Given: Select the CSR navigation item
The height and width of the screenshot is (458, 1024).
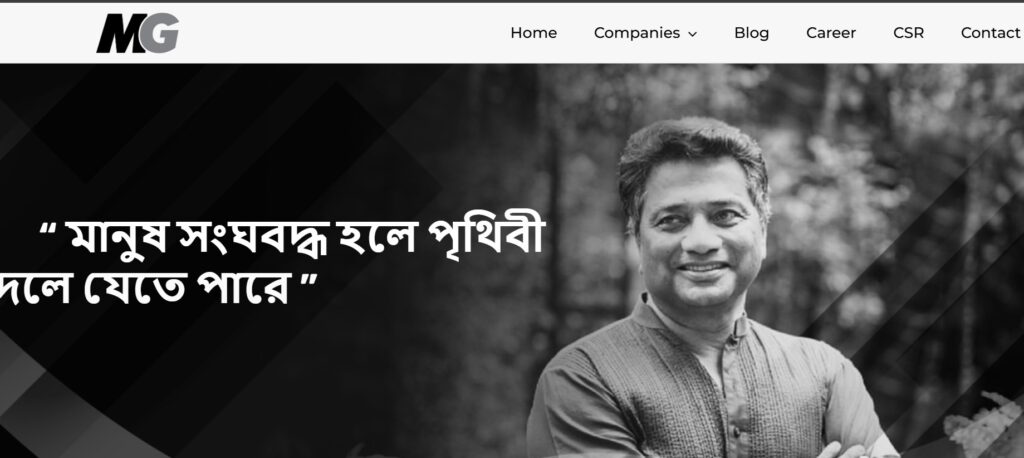Looking at the screenshot, I should click(908, 33).
